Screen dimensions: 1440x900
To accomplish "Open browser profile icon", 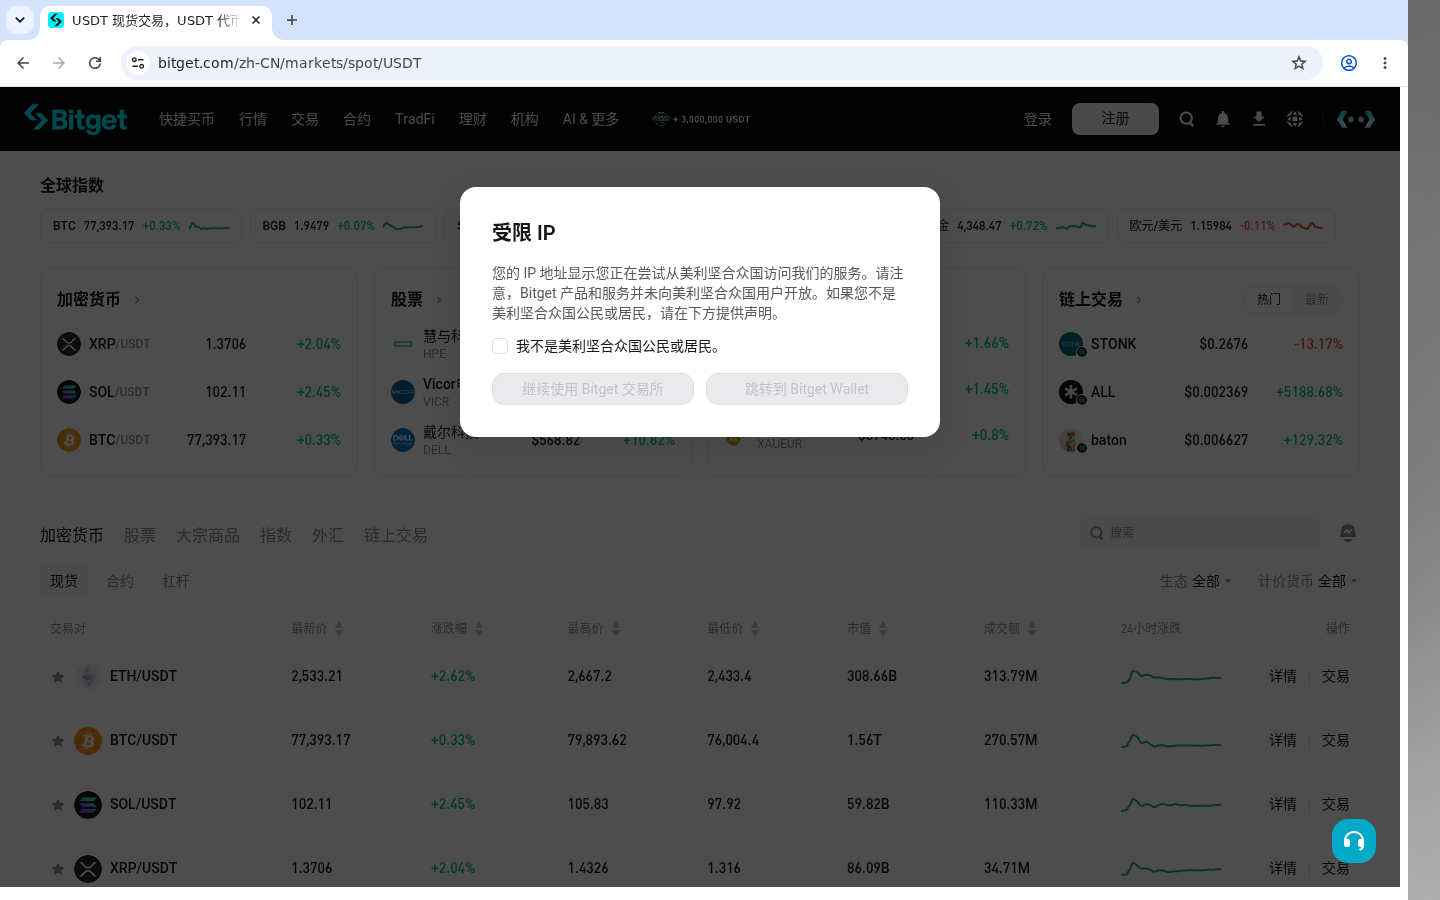I will (1349, 63).
